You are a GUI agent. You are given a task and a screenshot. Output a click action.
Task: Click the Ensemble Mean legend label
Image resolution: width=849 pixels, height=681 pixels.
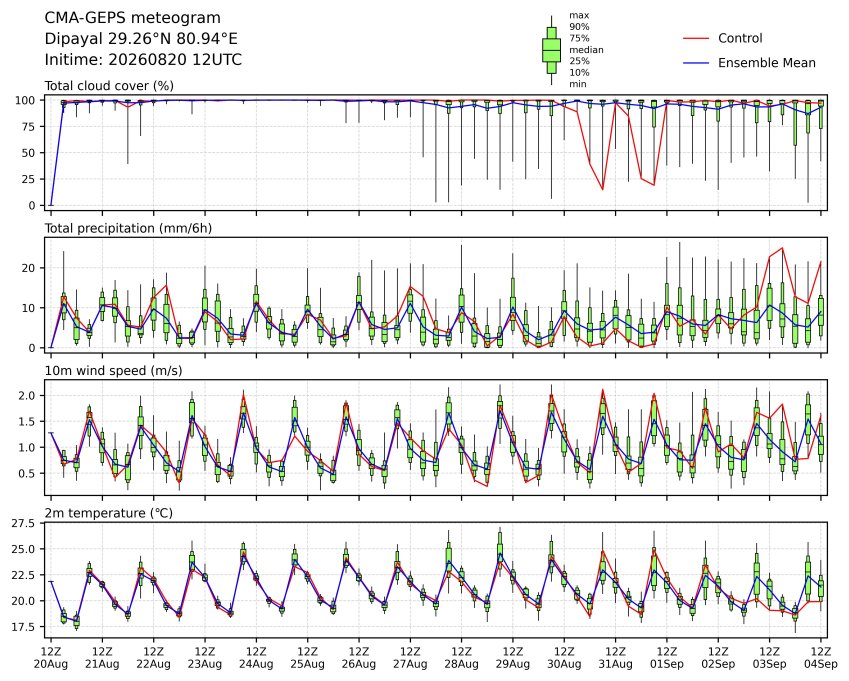tap(767, 63)
